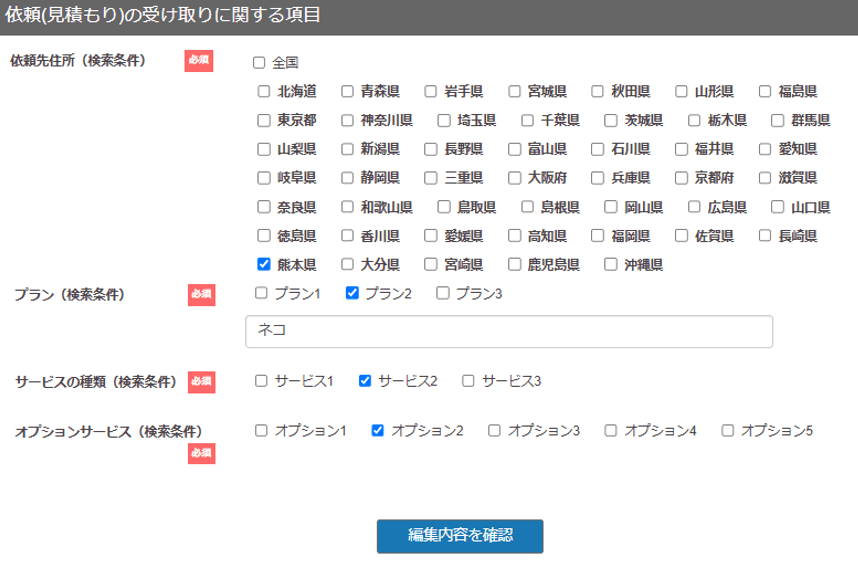The width and height of the screenshot is (858, 565).
Task: Select 岐阜県 checkbox
Action: tap(264, 178)
